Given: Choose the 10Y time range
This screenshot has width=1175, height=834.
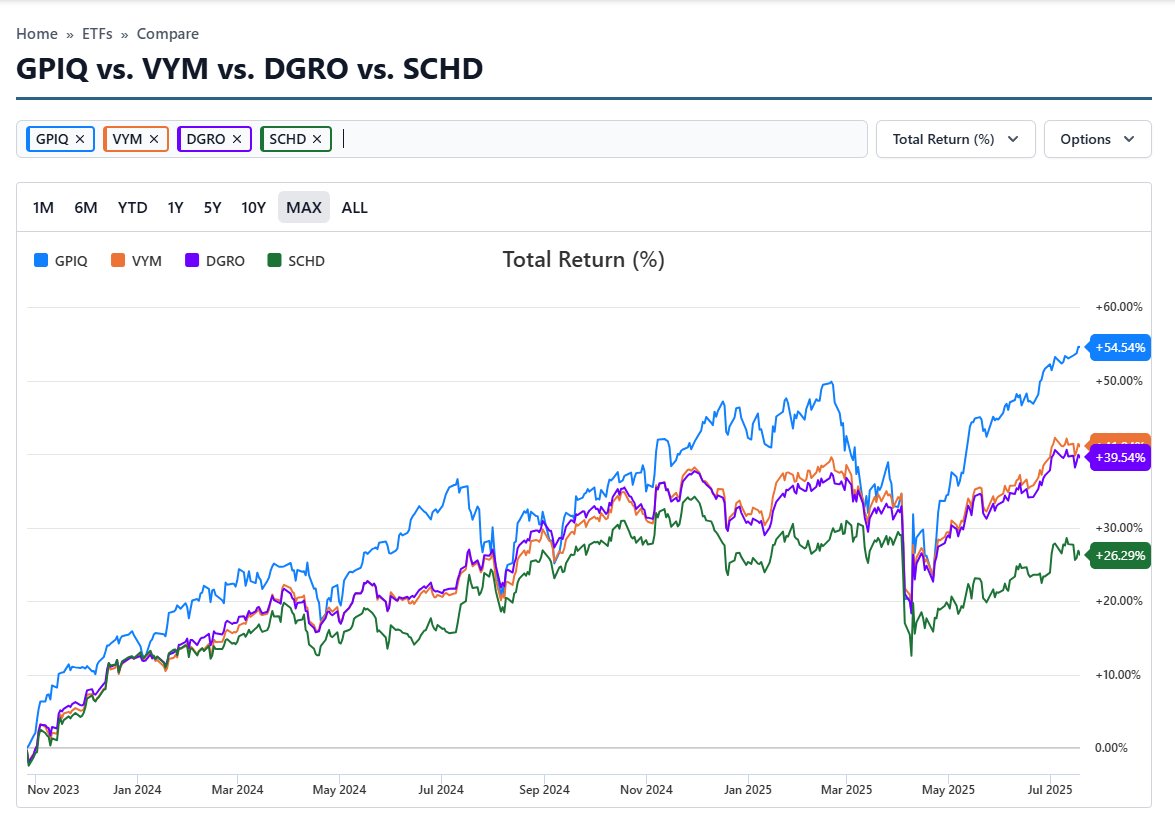Looking at the screenshot, I should click(253, 208).
